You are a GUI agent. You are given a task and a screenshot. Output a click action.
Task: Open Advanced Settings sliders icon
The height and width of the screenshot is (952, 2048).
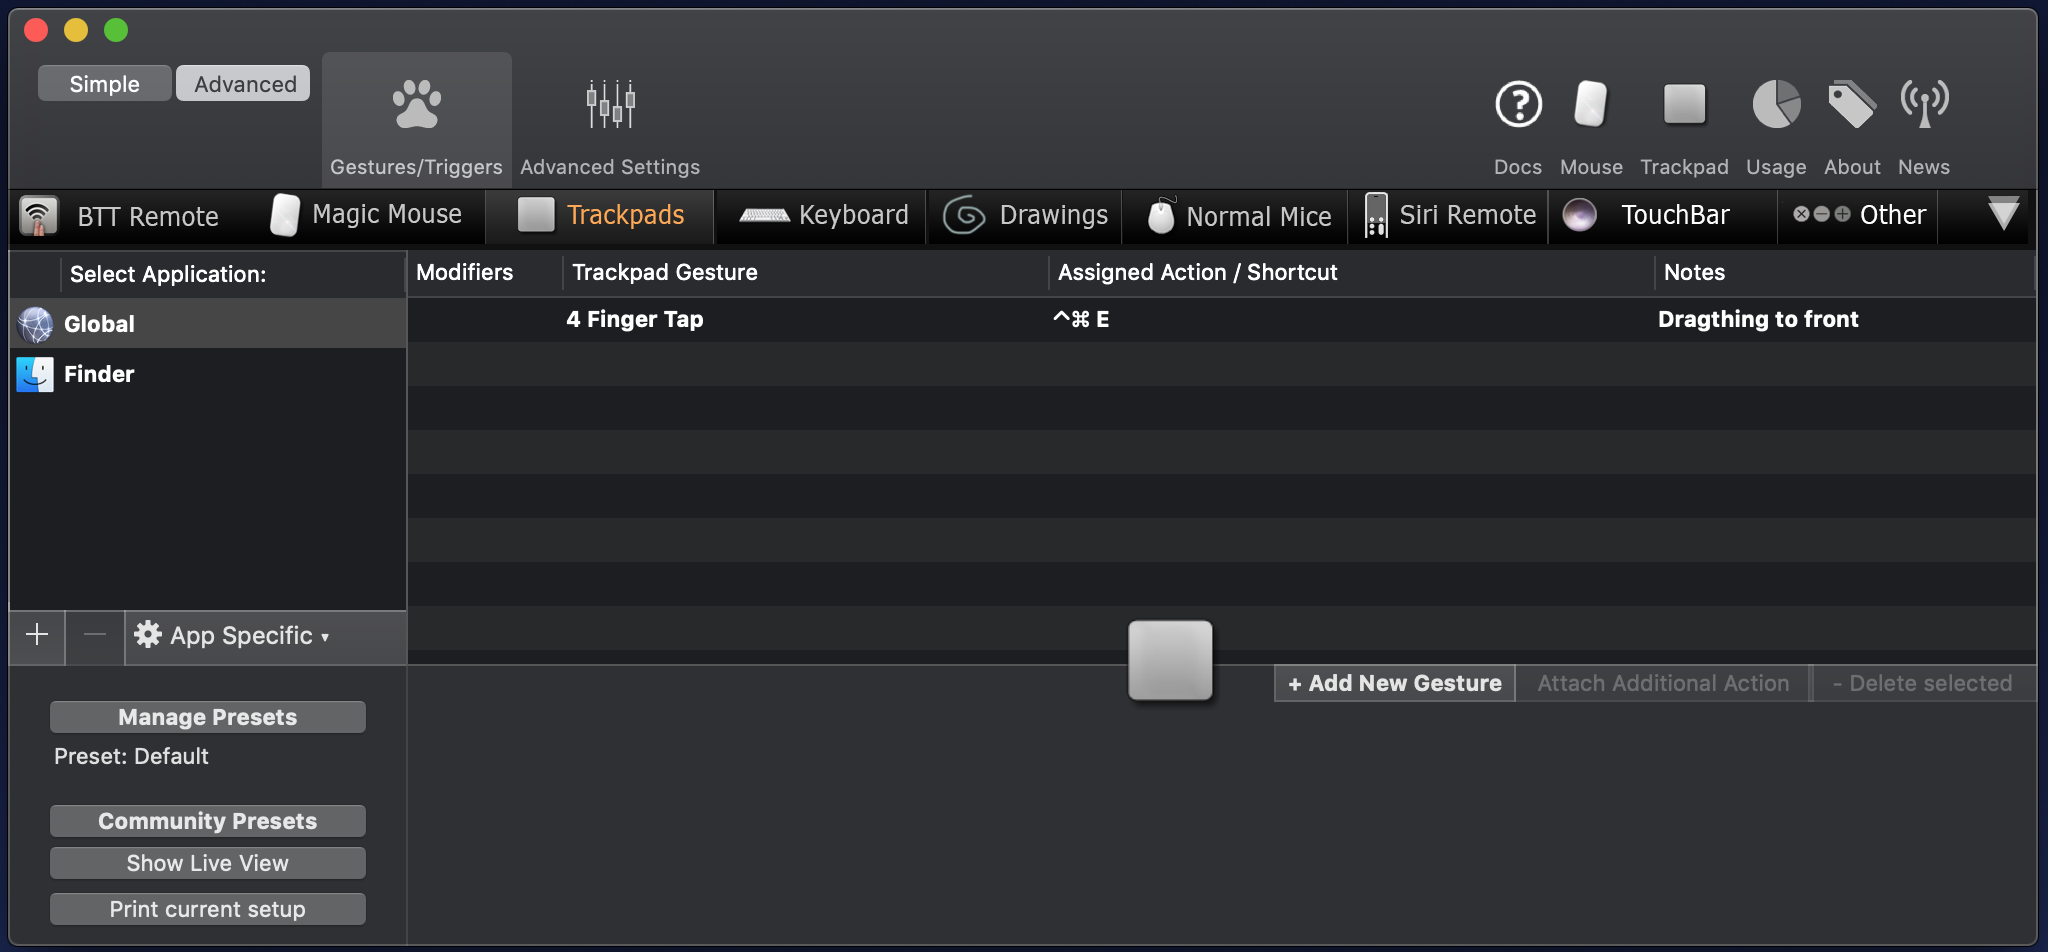tap(610, 104)
